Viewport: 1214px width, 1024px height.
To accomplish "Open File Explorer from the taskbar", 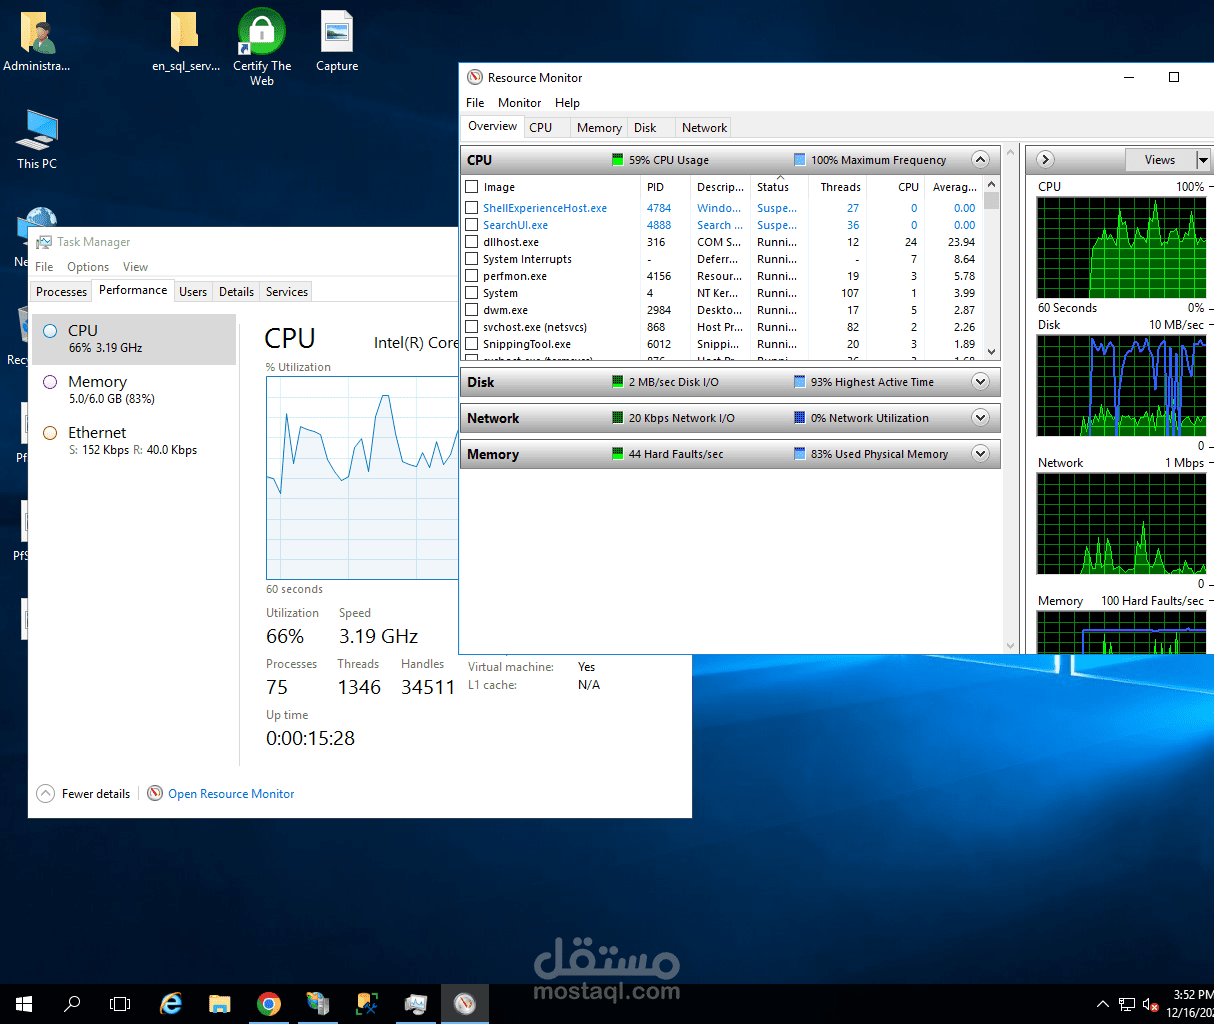I will [x=220, y=1004].
